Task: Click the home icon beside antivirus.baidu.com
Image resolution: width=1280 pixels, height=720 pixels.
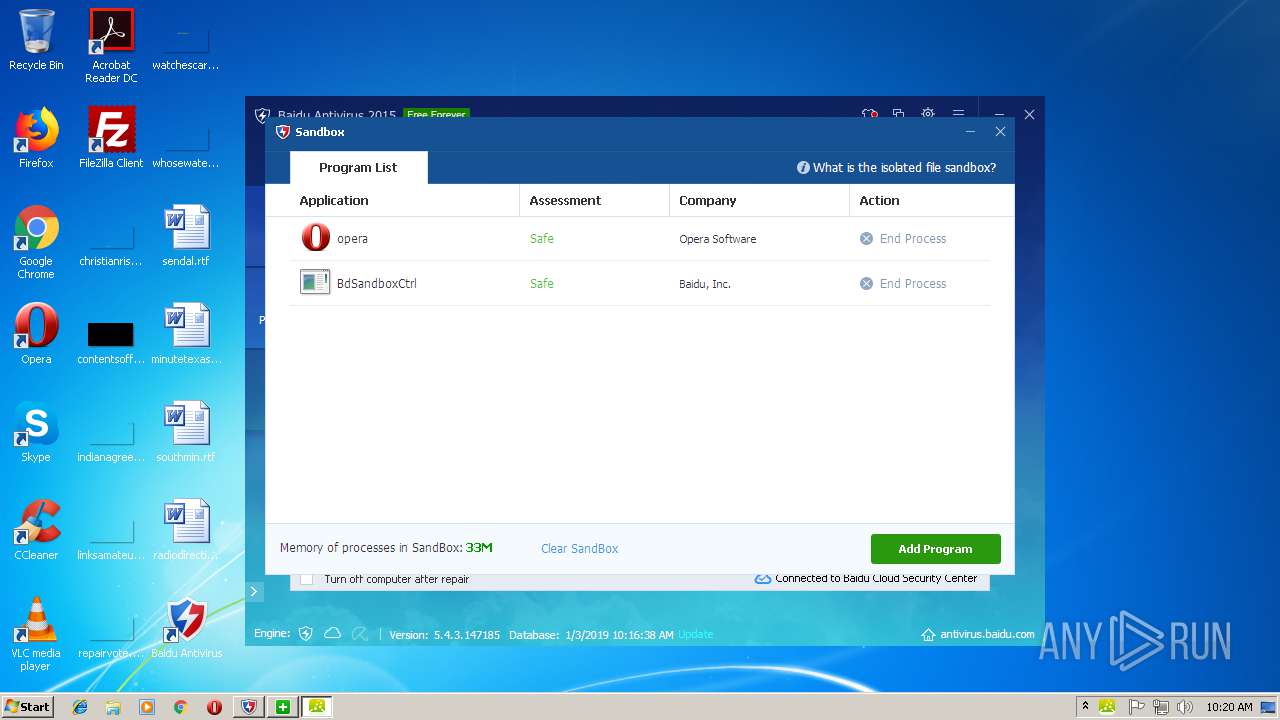Action: pyautogui.click(x=928, y=634)
